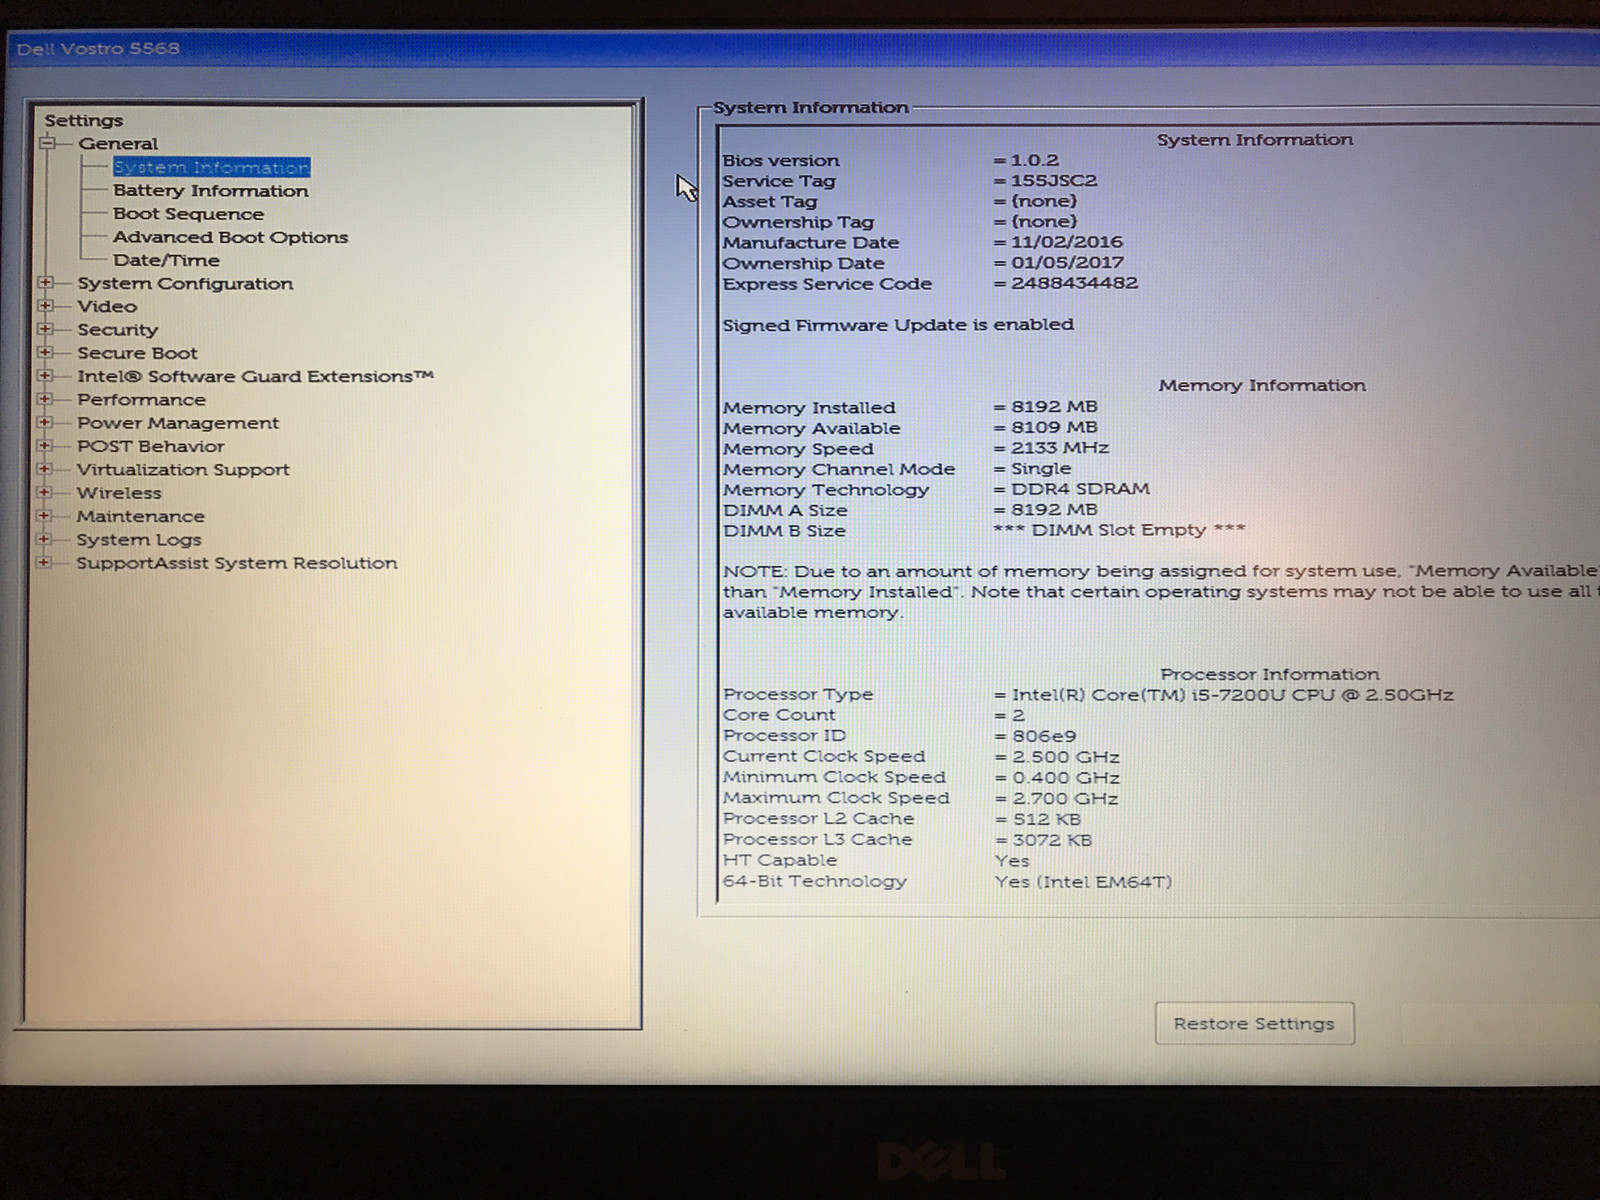Click the Memory Available value 8109 MB
Screen dimensions: 1600x1200
pyautogui.click(x=1054, y=428)
